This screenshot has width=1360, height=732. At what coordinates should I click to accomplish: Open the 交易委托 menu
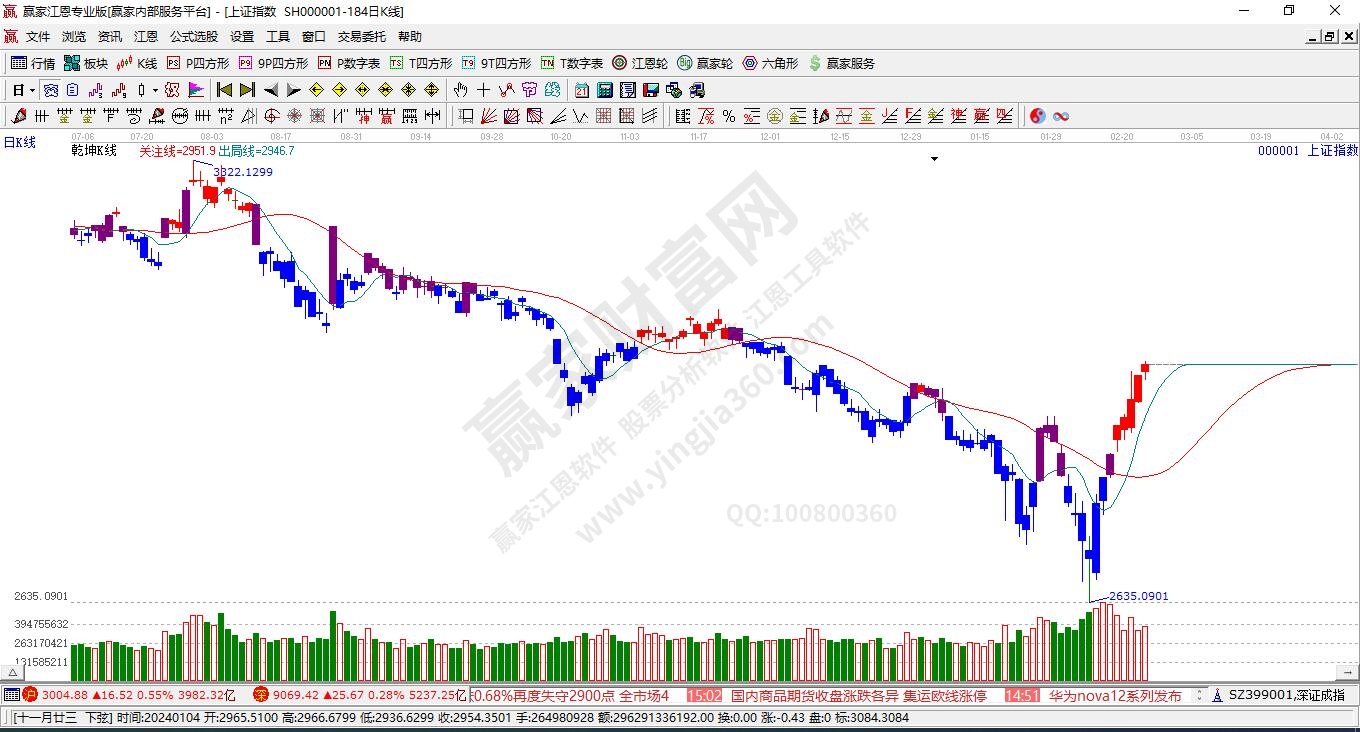point(361,36)
